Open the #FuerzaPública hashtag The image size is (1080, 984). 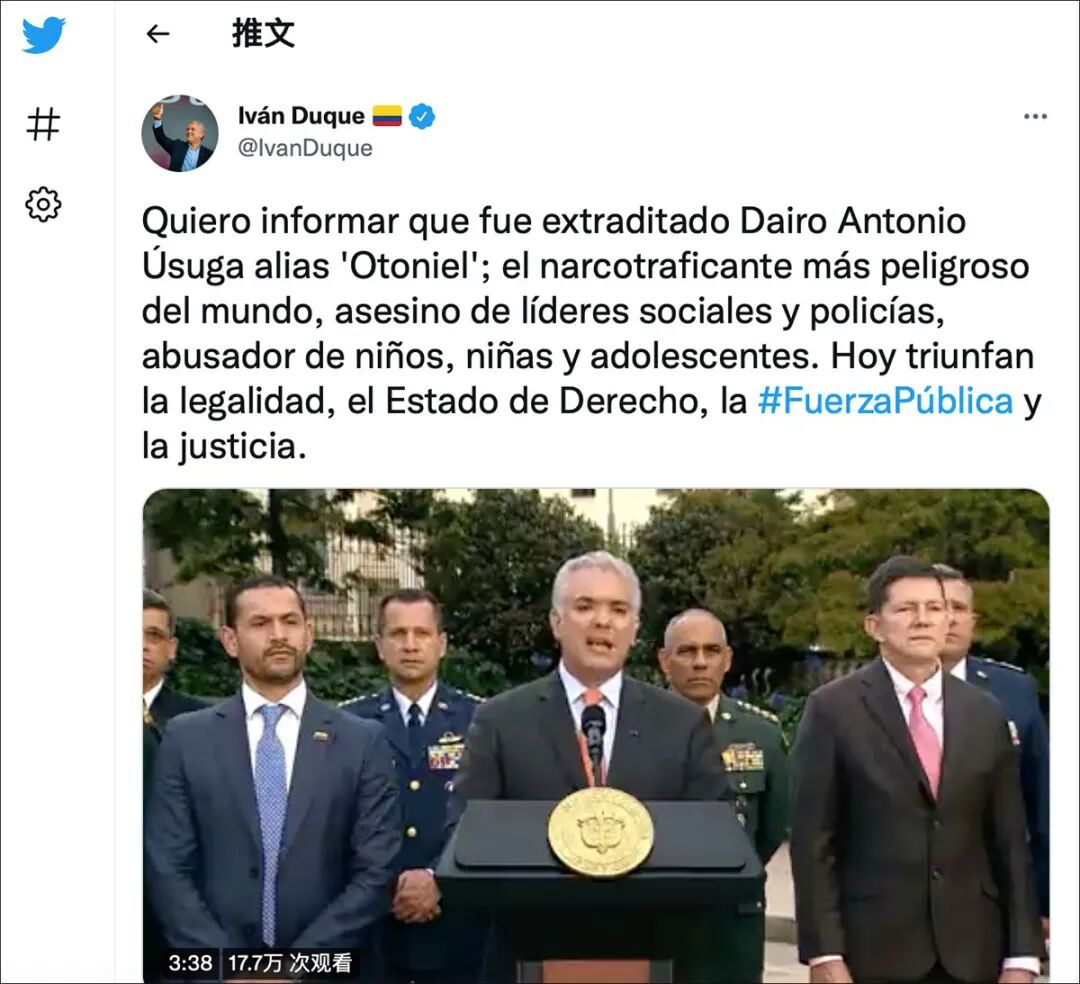point(885,401)
